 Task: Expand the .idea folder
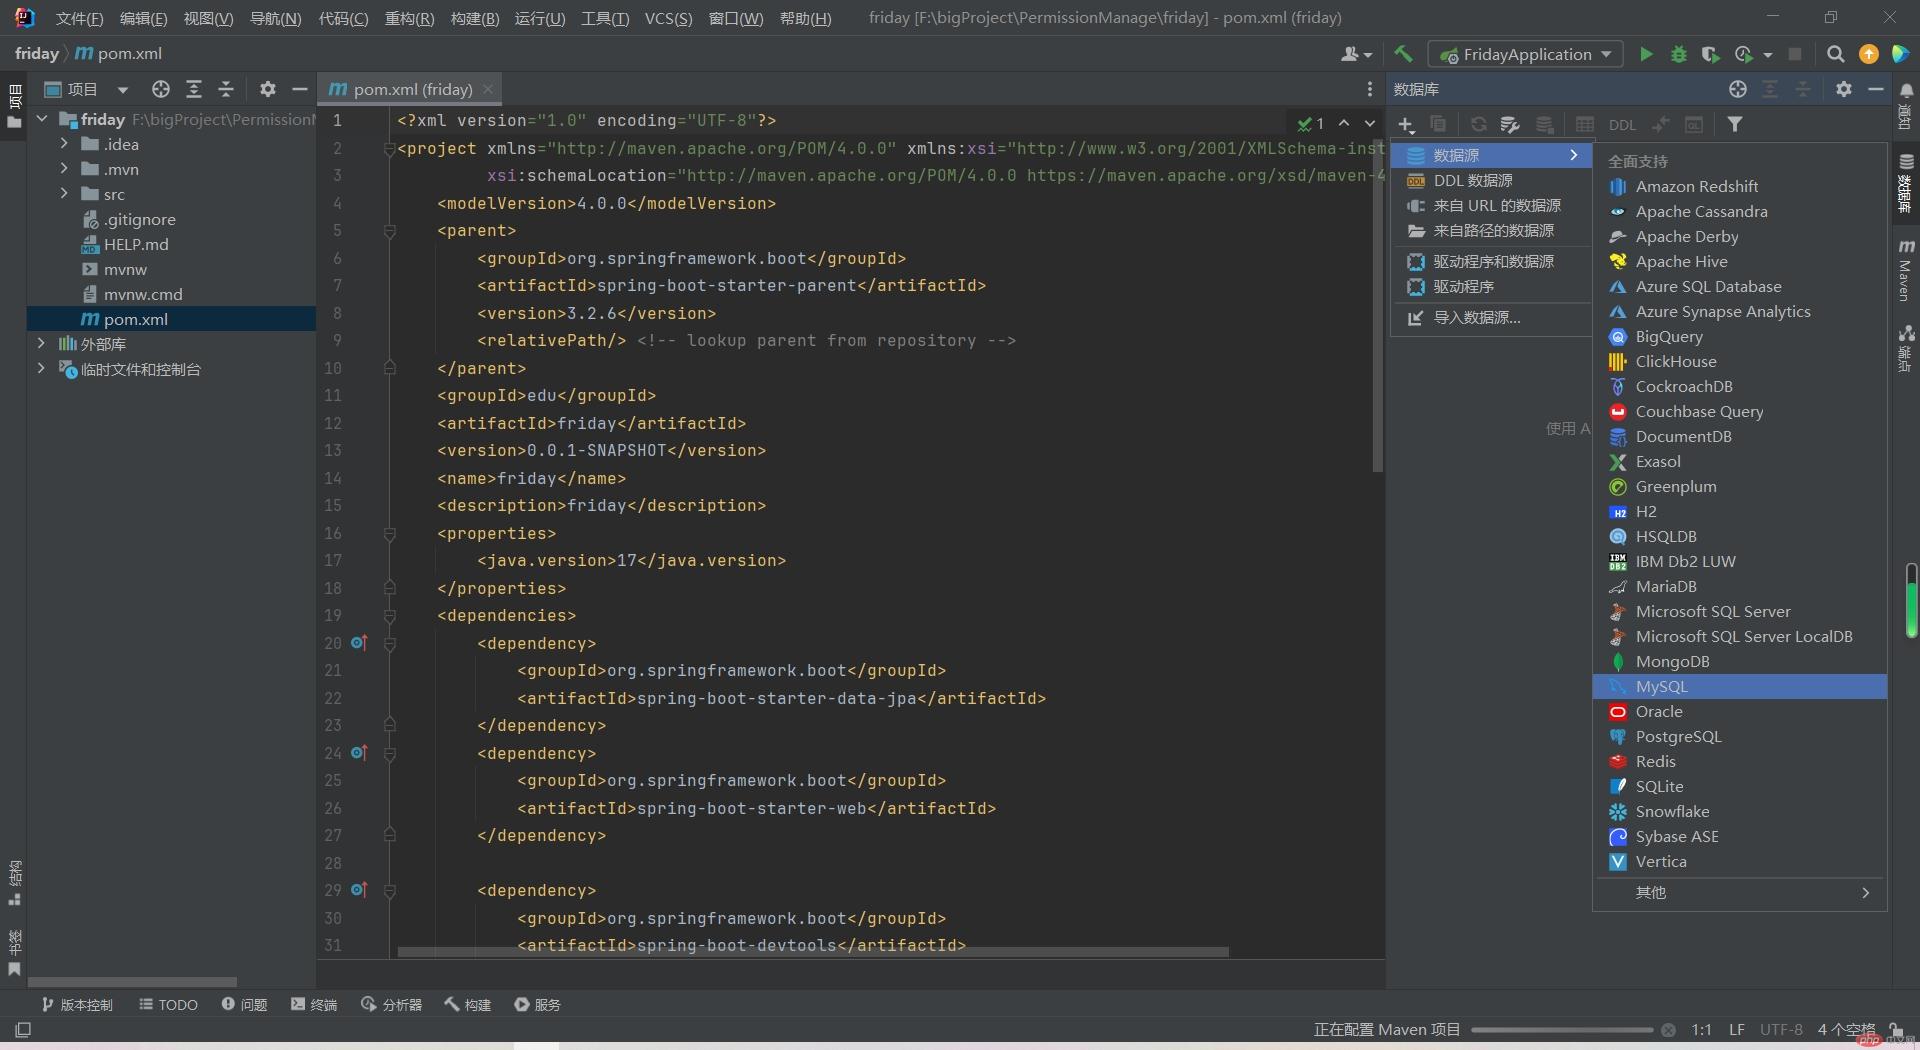pos(64,144)
